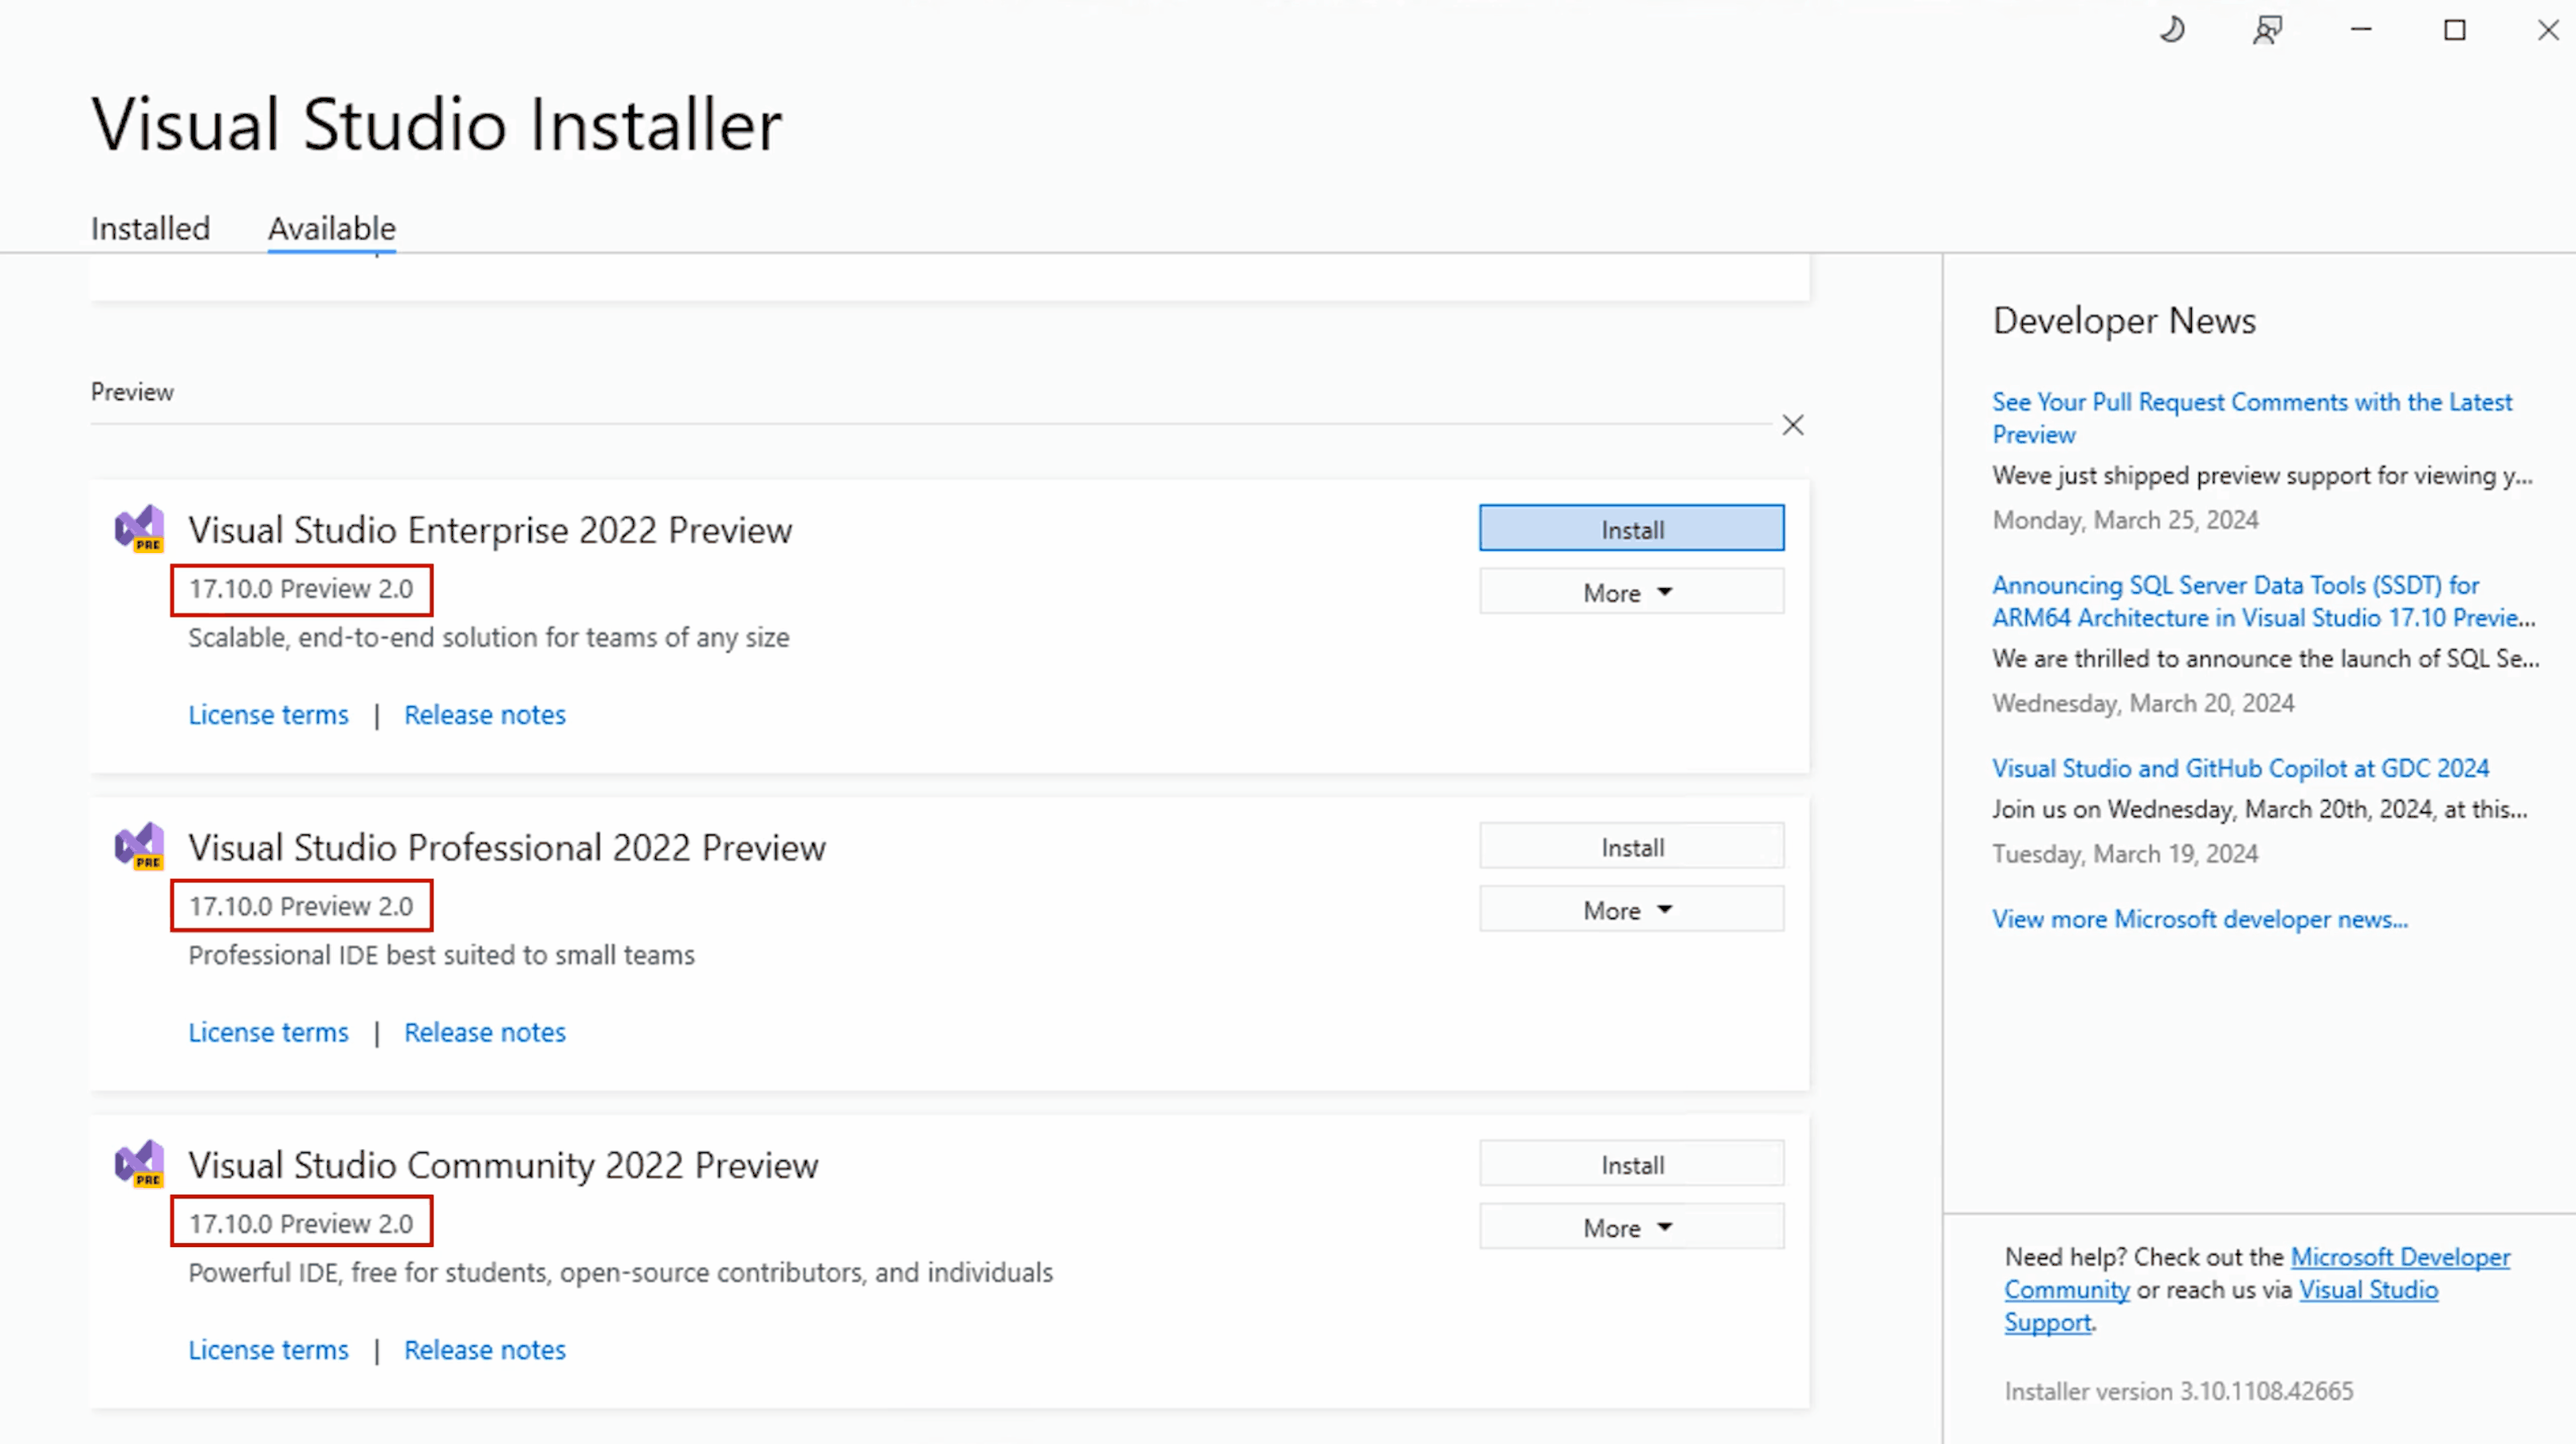Select the Available tab

[x=331, y=228]
